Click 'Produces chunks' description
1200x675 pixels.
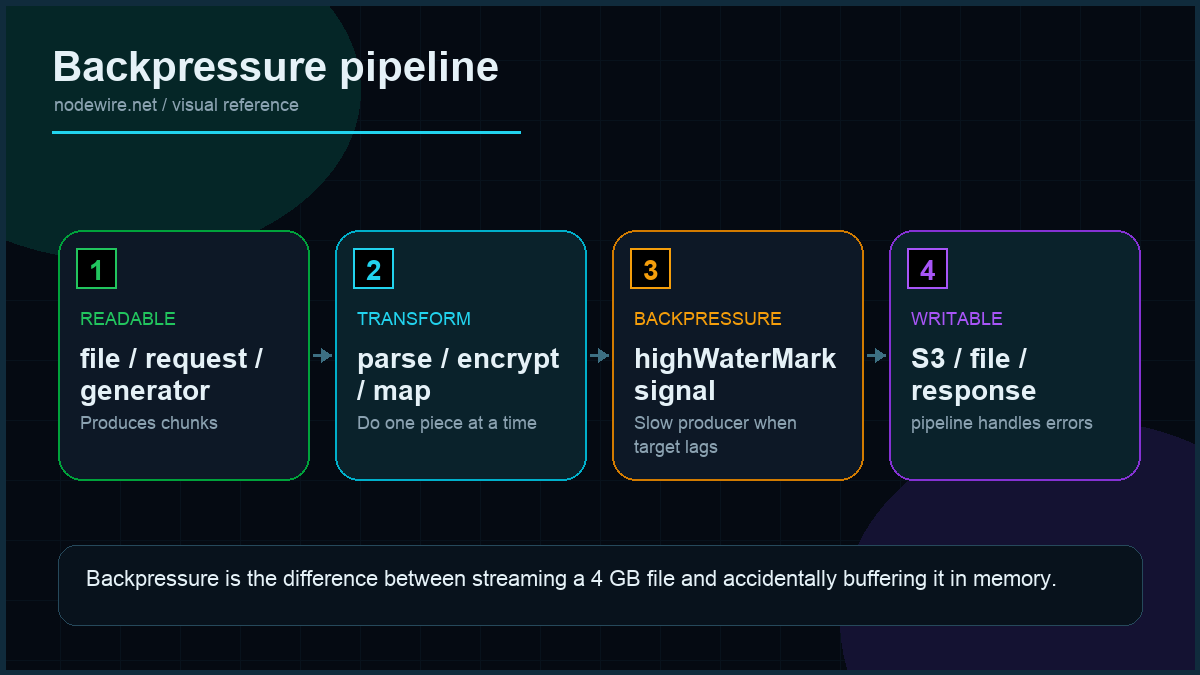click(x=149, y=423)
